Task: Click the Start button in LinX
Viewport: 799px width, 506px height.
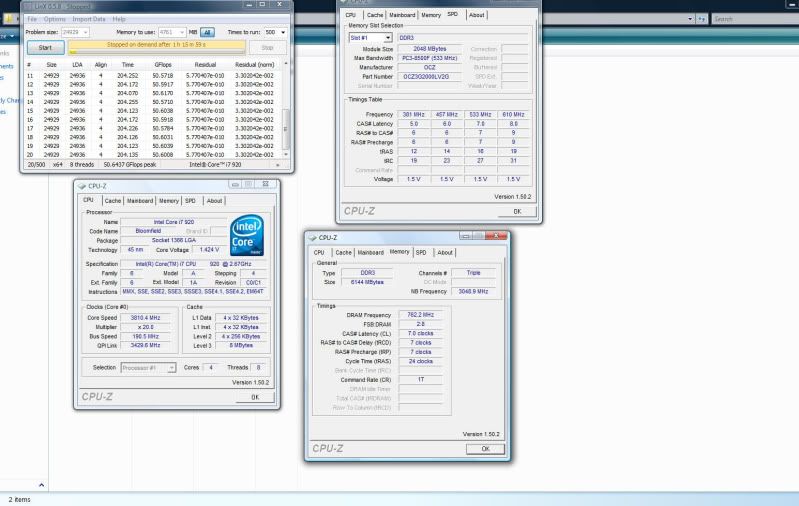Action: (45, 47)
